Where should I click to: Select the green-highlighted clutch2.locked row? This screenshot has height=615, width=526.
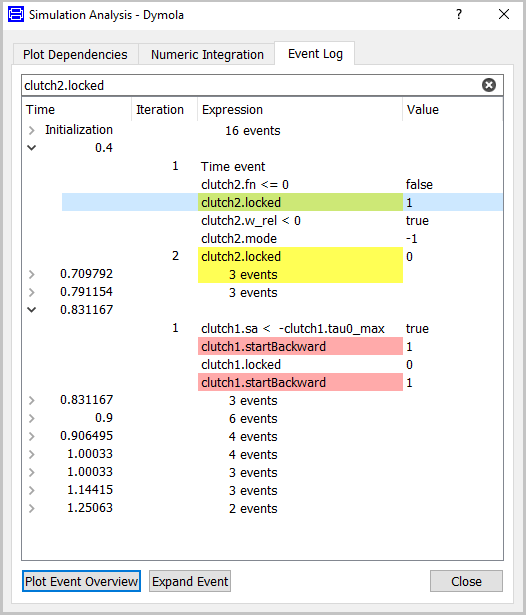coord(282,202)
